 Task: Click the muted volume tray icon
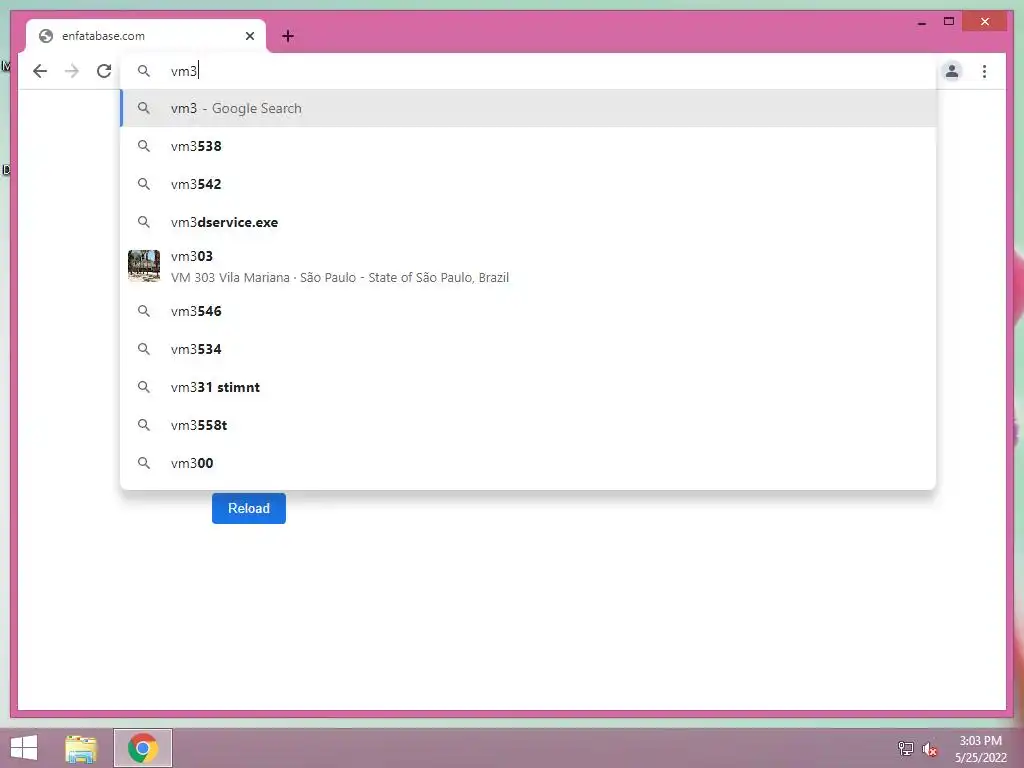click(930, 748)
